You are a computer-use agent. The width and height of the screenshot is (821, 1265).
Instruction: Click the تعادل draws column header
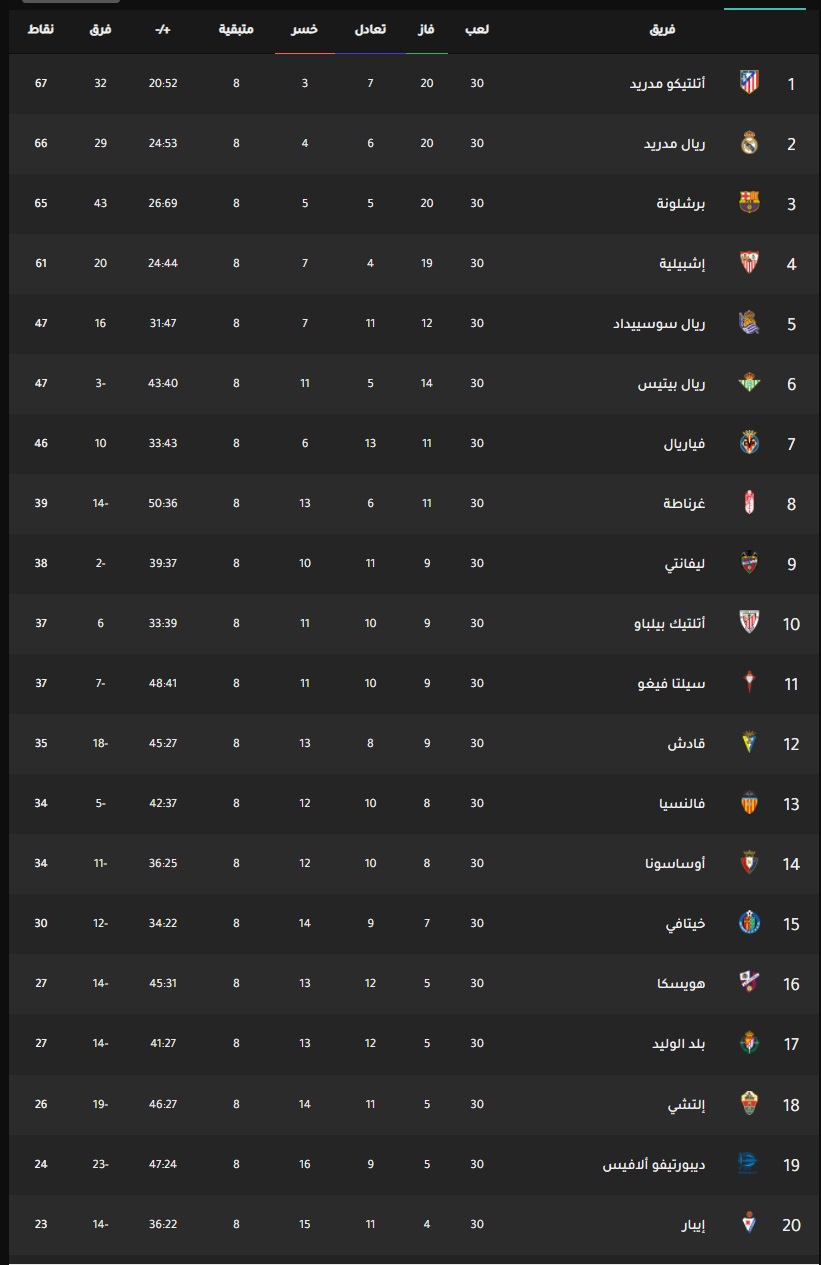[x=371, y=29]
